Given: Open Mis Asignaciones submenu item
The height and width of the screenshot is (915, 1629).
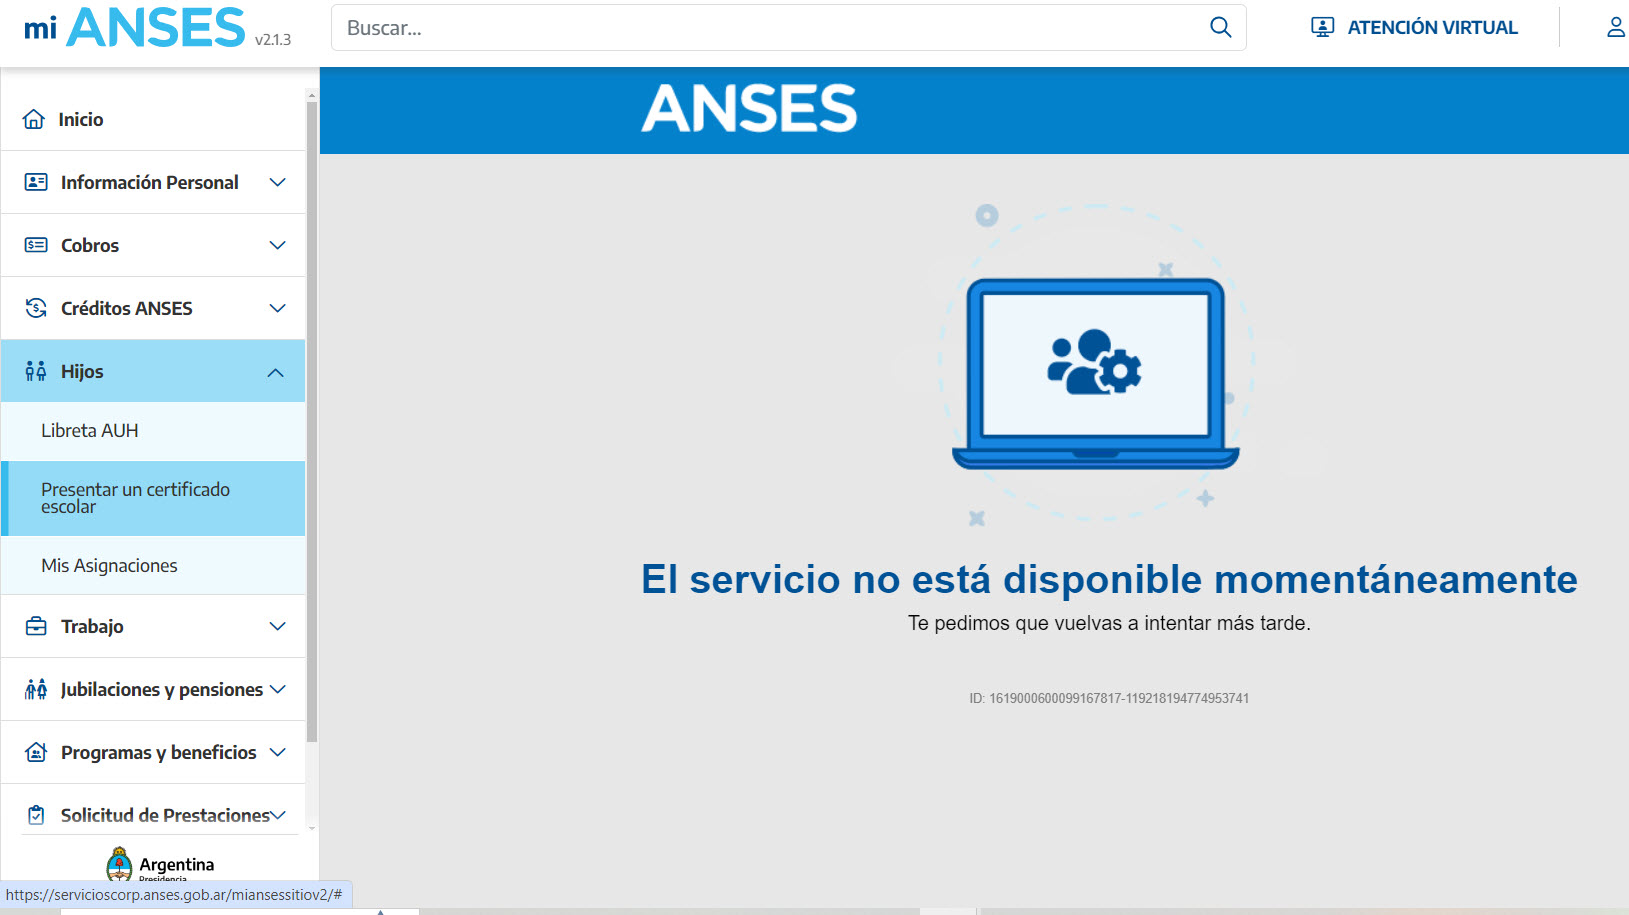Looking at the screenshot, I should coord(153,565).
